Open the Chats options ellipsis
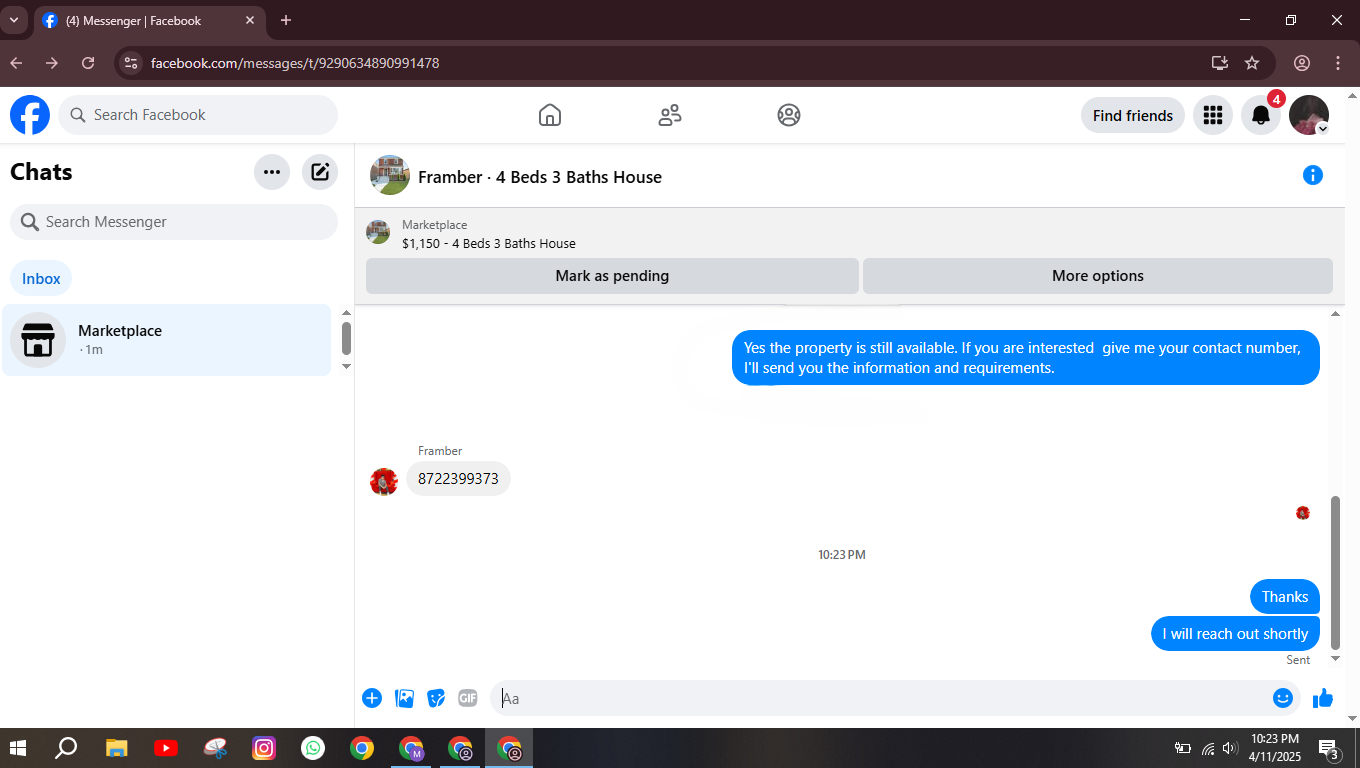This screenshot has width=1360, height=768. (272, 172)
